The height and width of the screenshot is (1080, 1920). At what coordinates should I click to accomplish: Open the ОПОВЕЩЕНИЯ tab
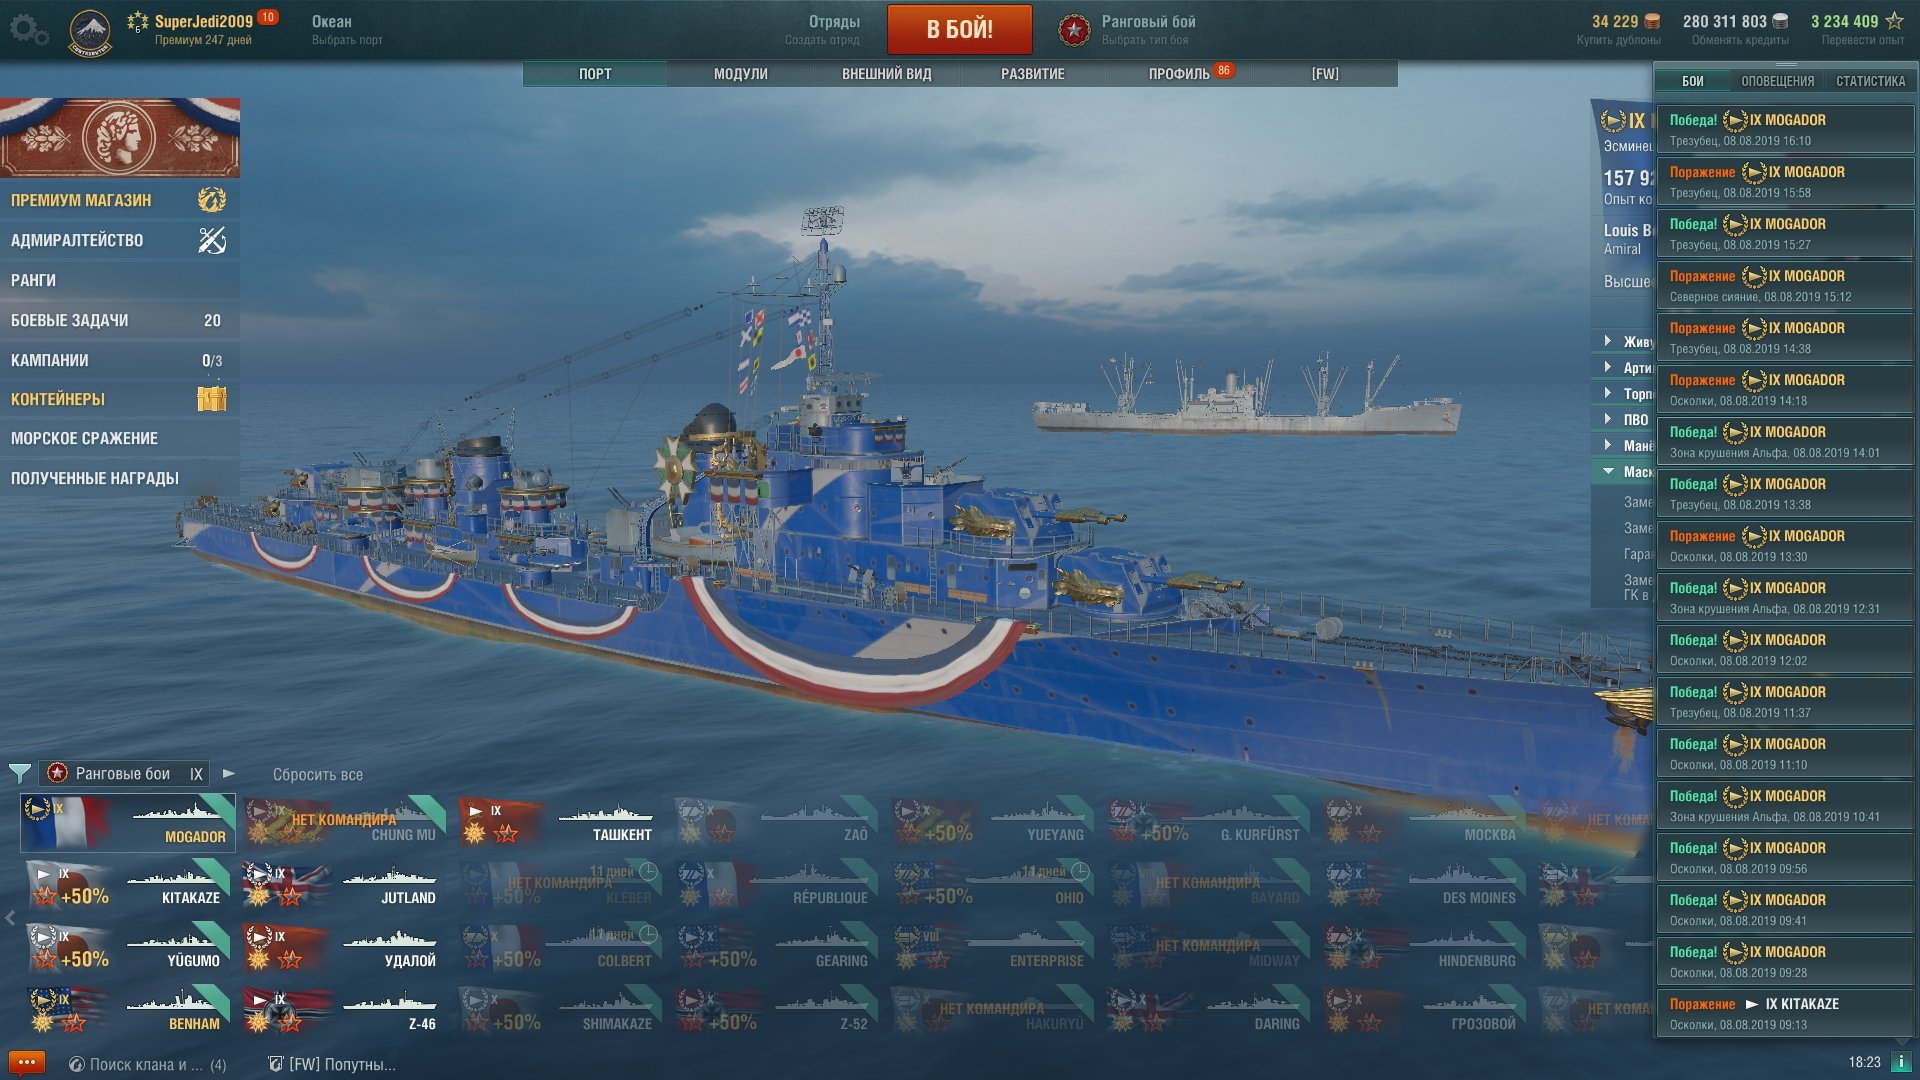click(x=1778, y=81)
